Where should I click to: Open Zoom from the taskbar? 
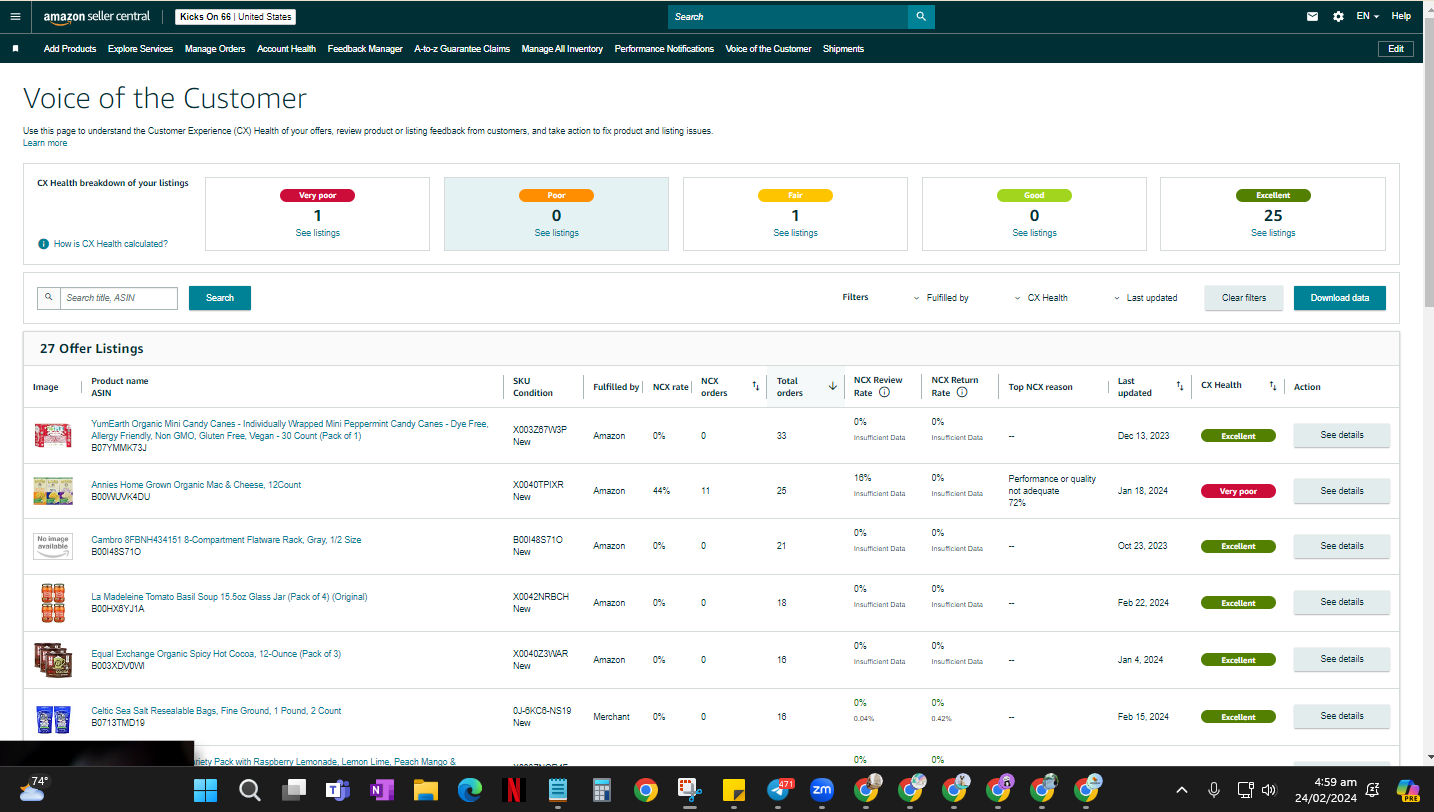[822, 790]
